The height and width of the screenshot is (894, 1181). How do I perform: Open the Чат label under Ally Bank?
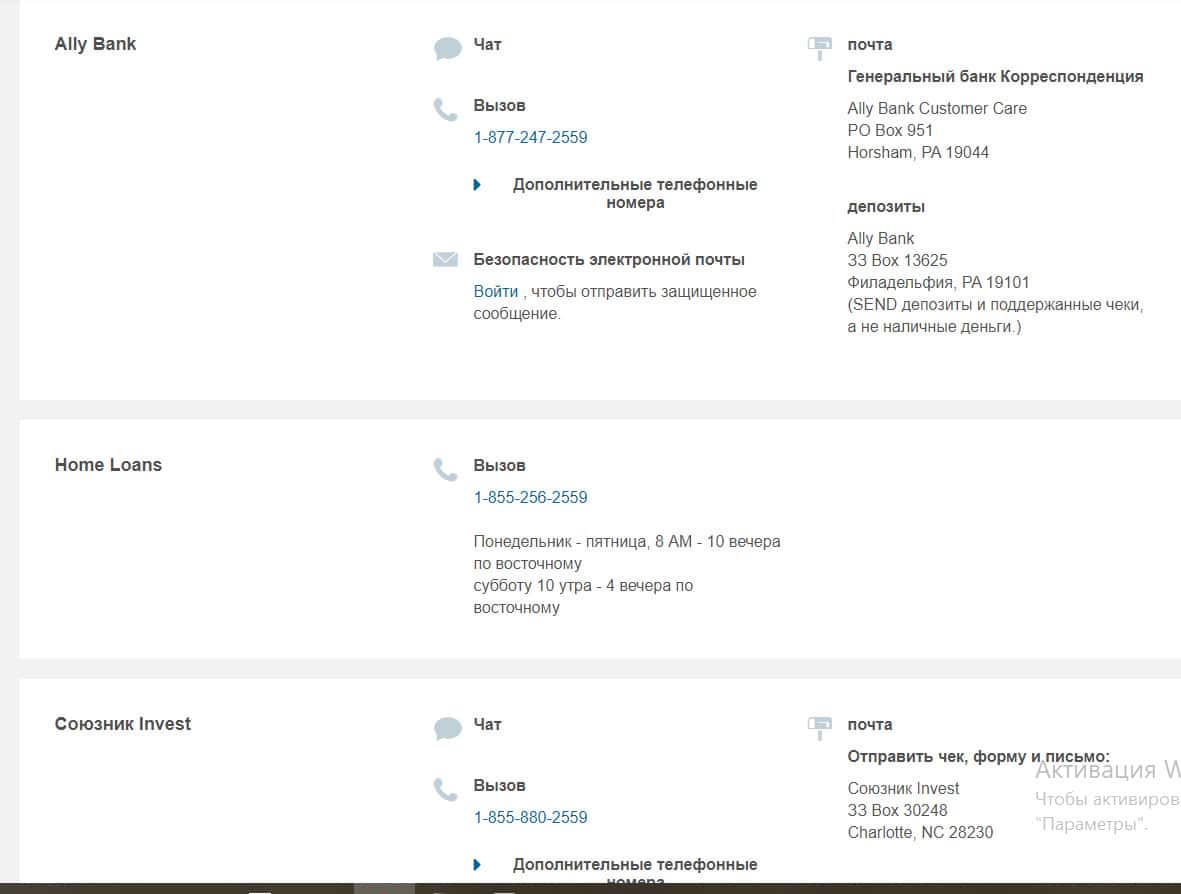coord(487,44)
